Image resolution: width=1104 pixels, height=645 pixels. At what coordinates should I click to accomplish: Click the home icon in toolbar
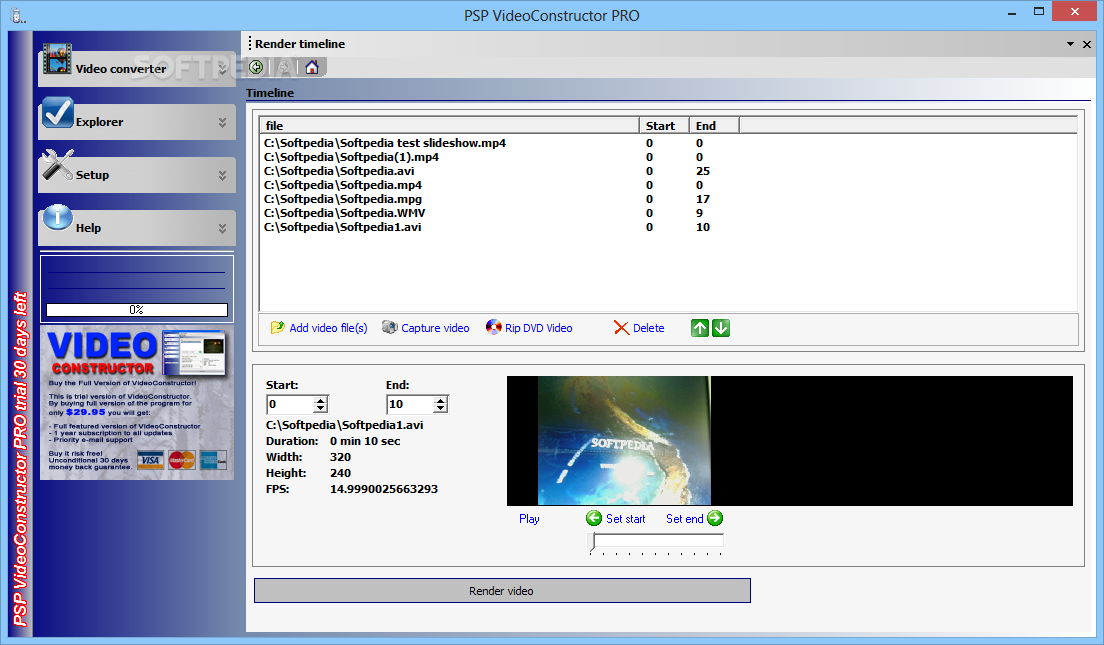(x=312, y=67)
